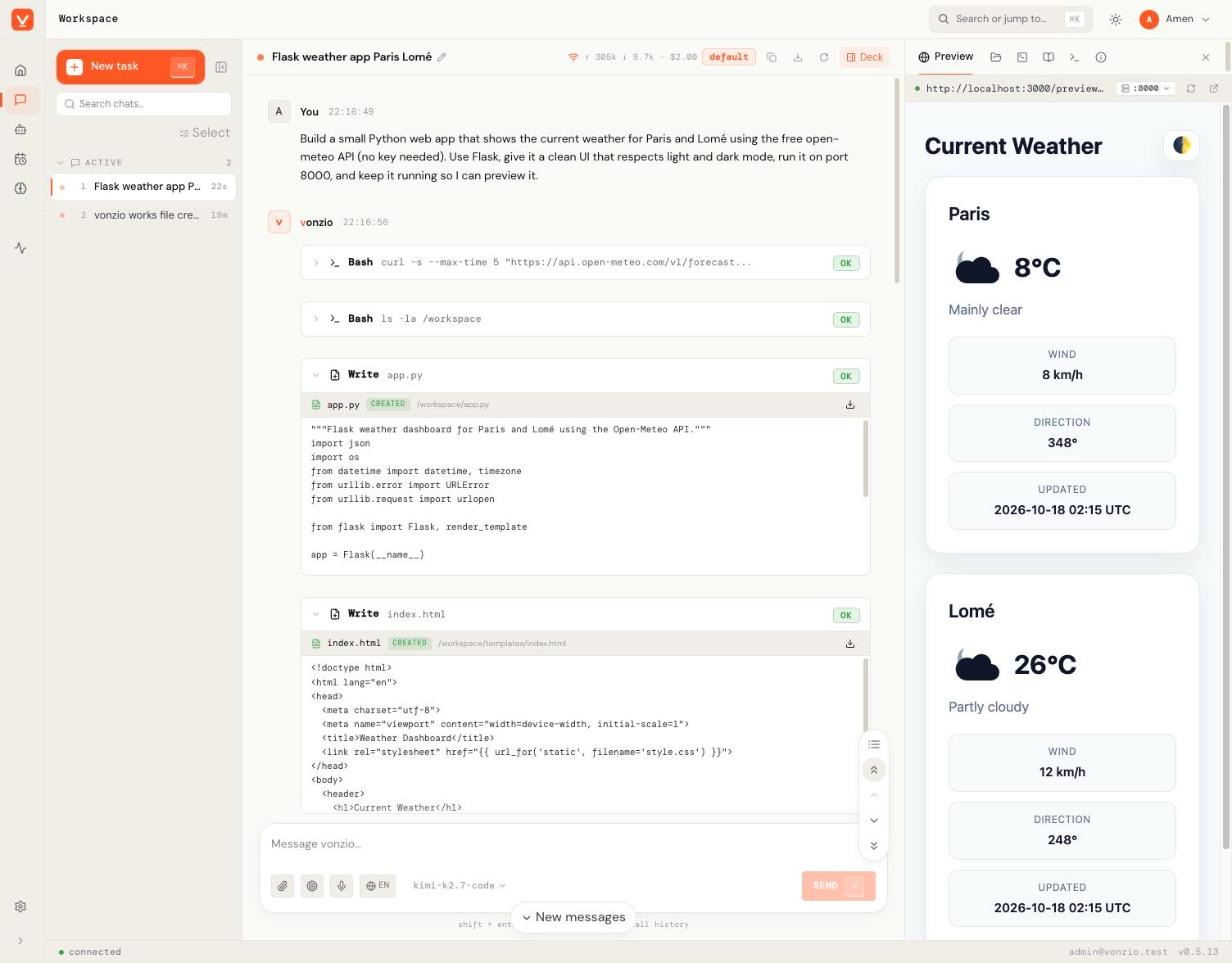Click the default badge in header

tap(728, 57)
